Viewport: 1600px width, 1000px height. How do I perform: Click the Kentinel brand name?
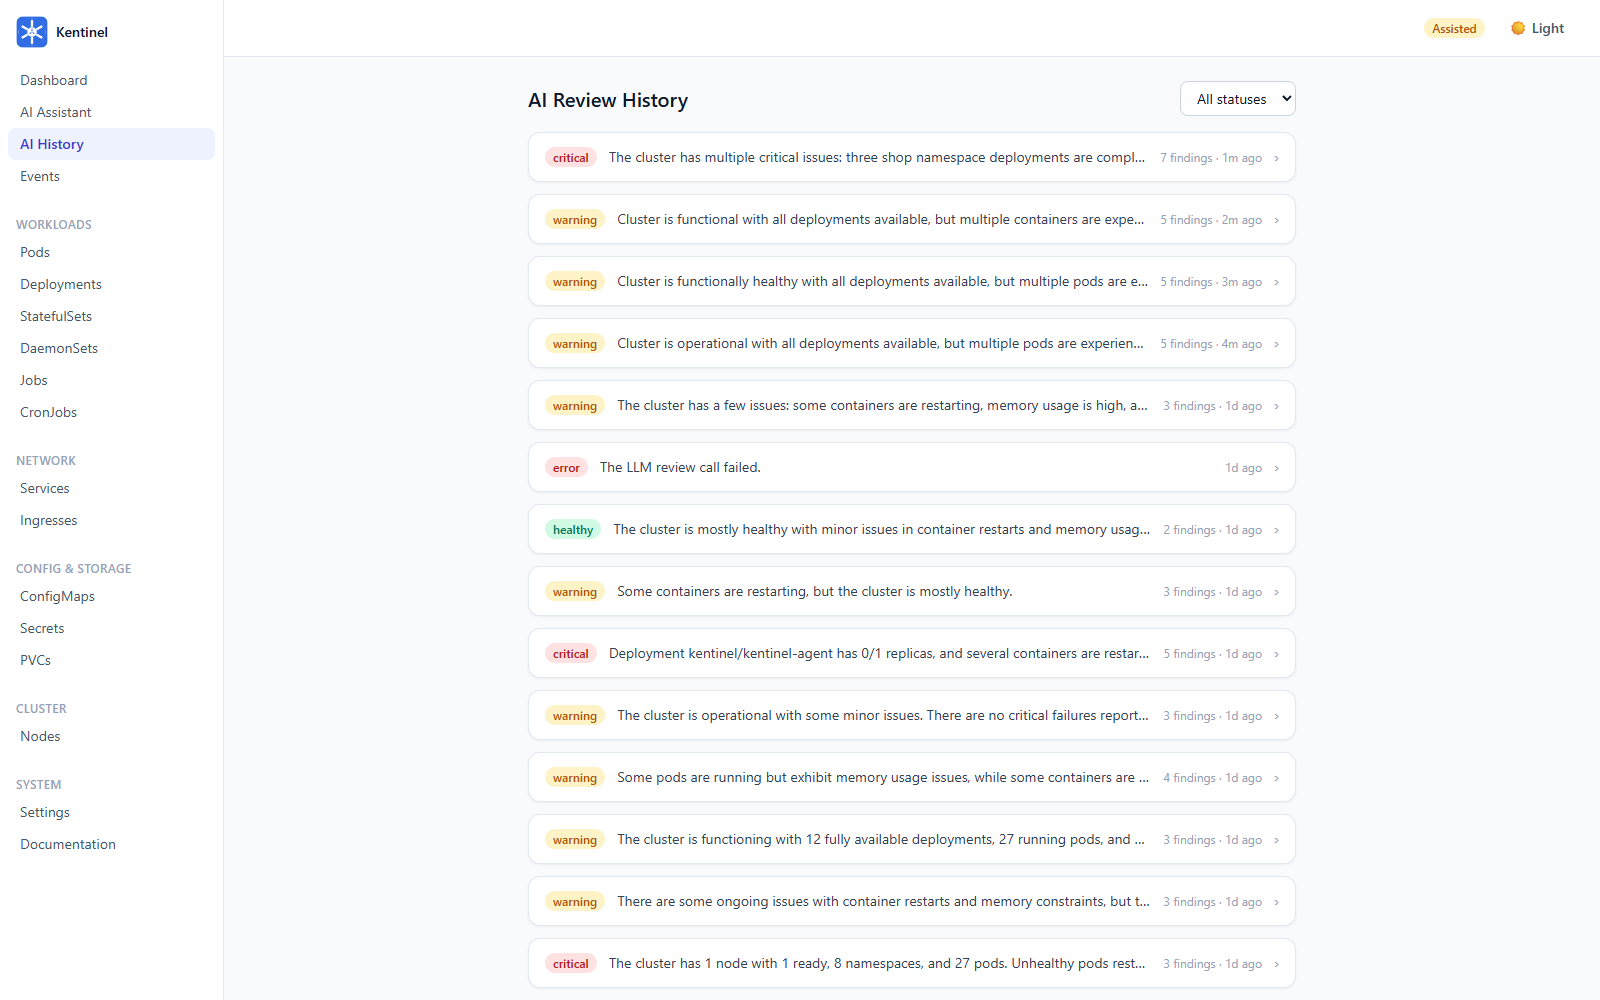tap(82, 32)
